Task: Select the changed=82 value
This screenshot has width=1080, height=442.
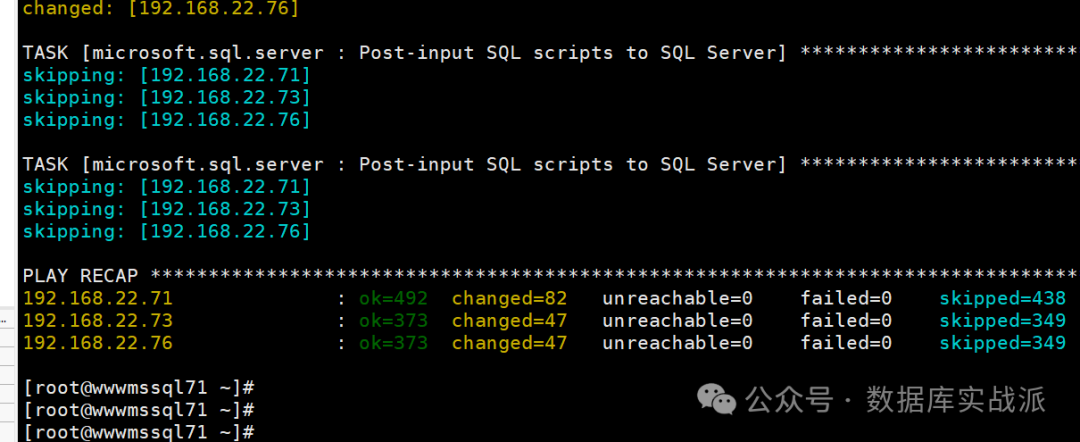Action: 509,298
